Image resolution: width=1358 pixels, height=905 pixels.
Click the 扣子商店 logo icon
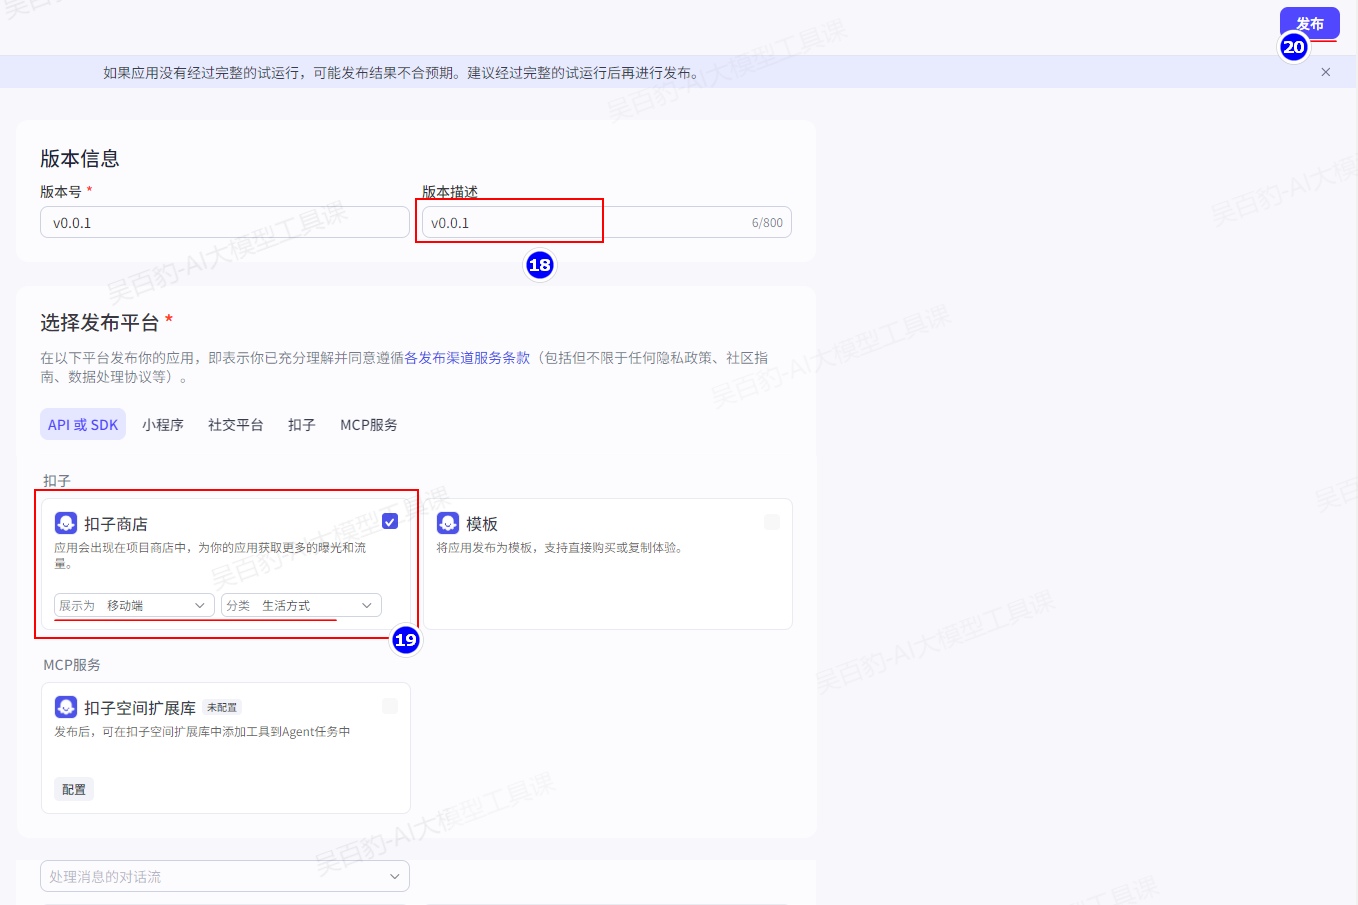pyautogui.click(x=66, y=523)
